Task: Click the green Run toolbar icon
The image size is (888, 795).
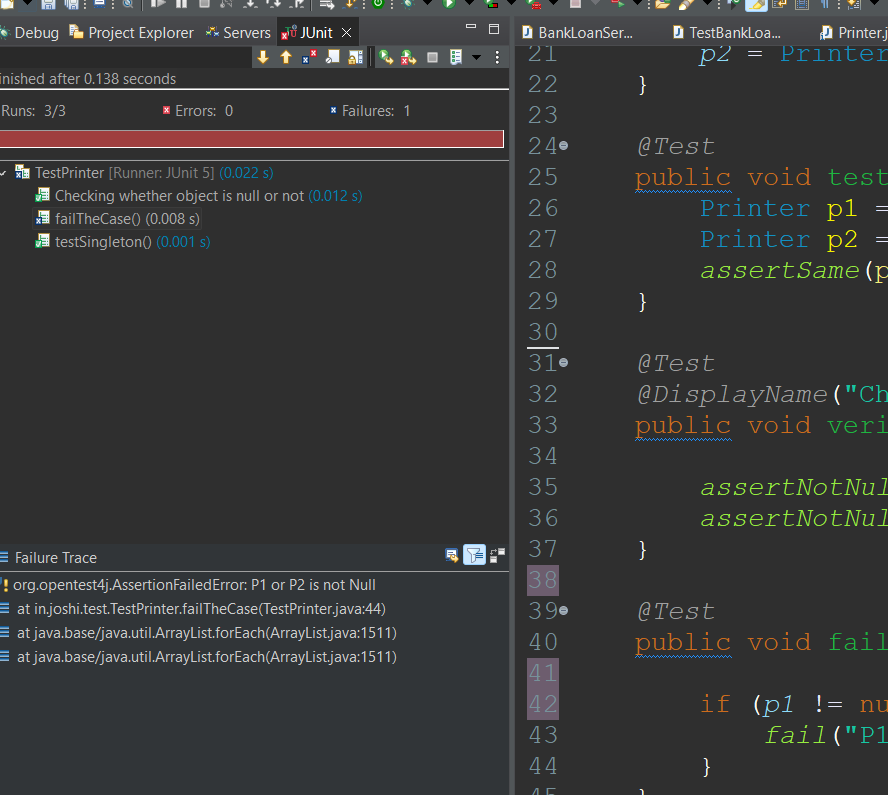Action: click(x=449, y=3)
